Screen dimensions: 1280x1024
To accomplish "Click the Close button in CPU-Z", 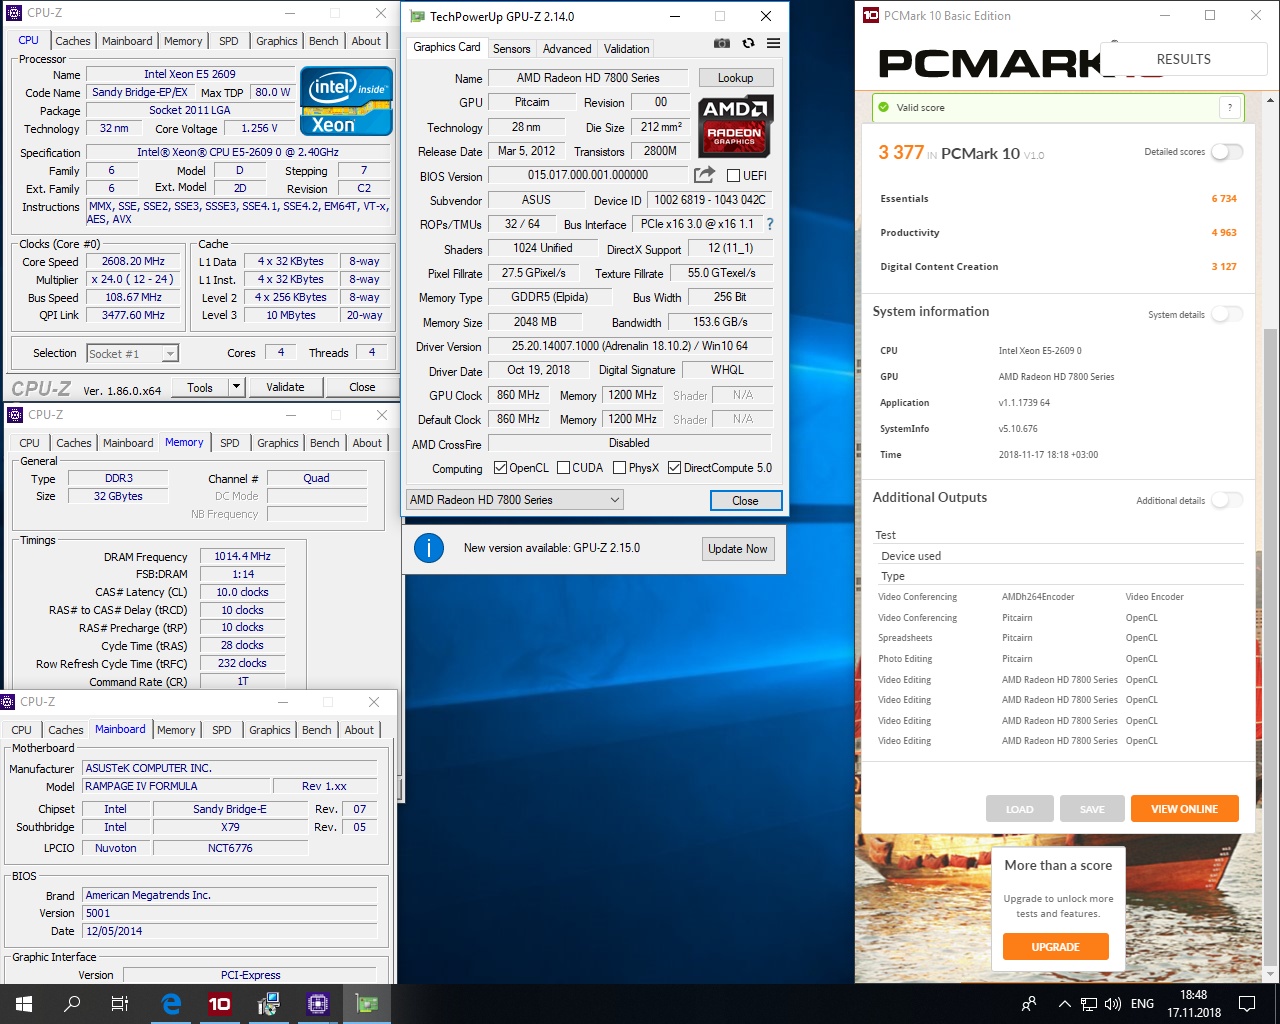I will [362, 387].
